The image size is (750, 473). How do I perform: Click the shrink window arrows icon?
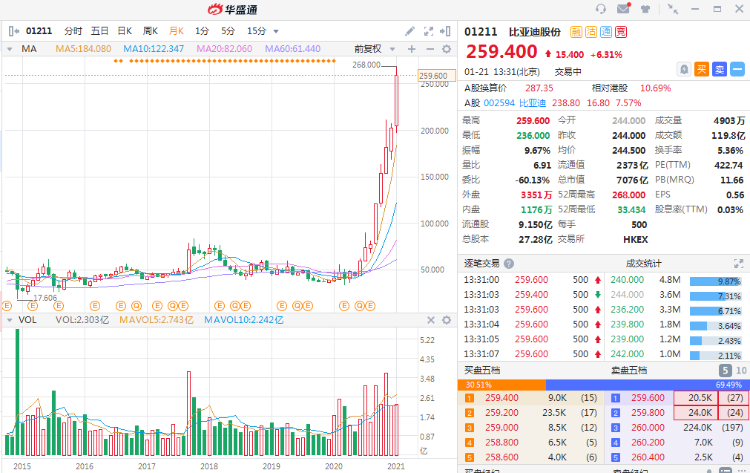coord(673,9)
